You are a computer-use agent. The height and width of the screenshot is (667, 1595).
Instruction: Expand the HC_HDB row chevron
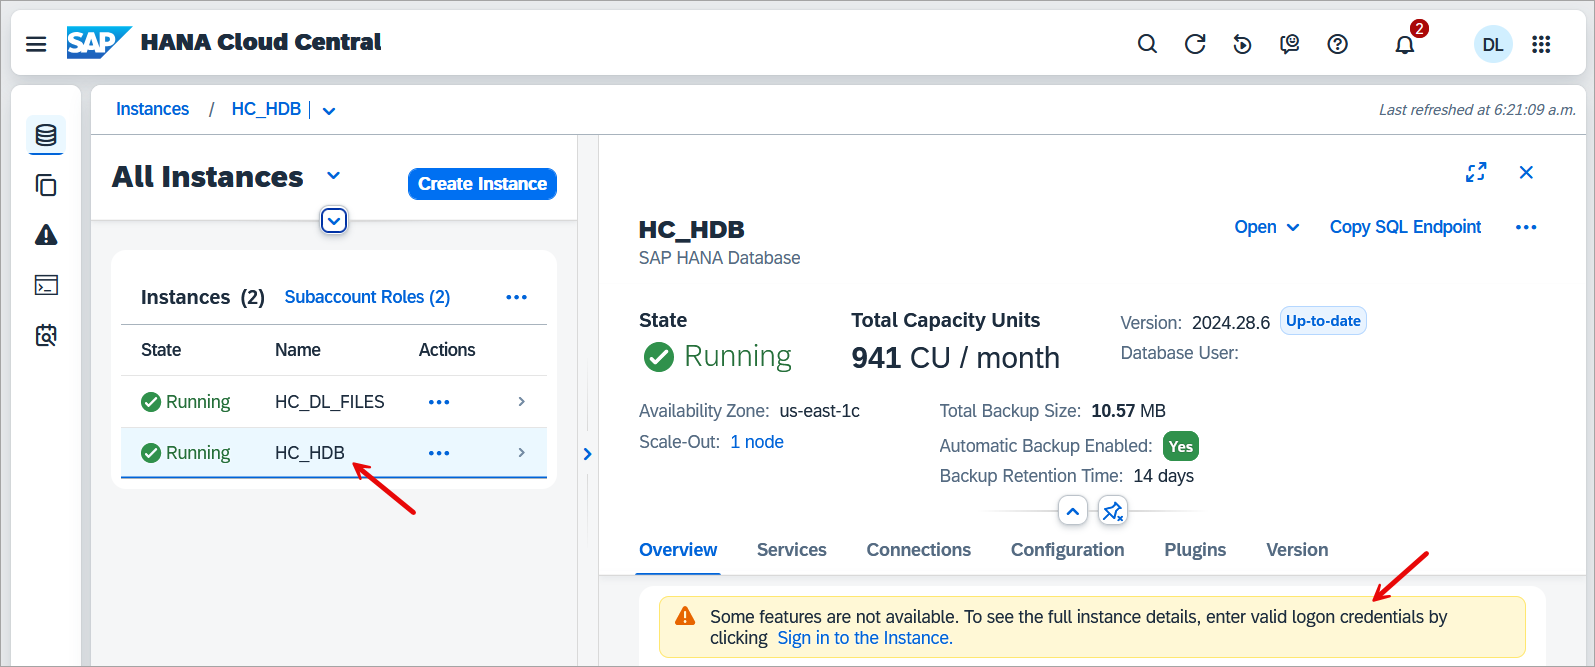(521, 453)
